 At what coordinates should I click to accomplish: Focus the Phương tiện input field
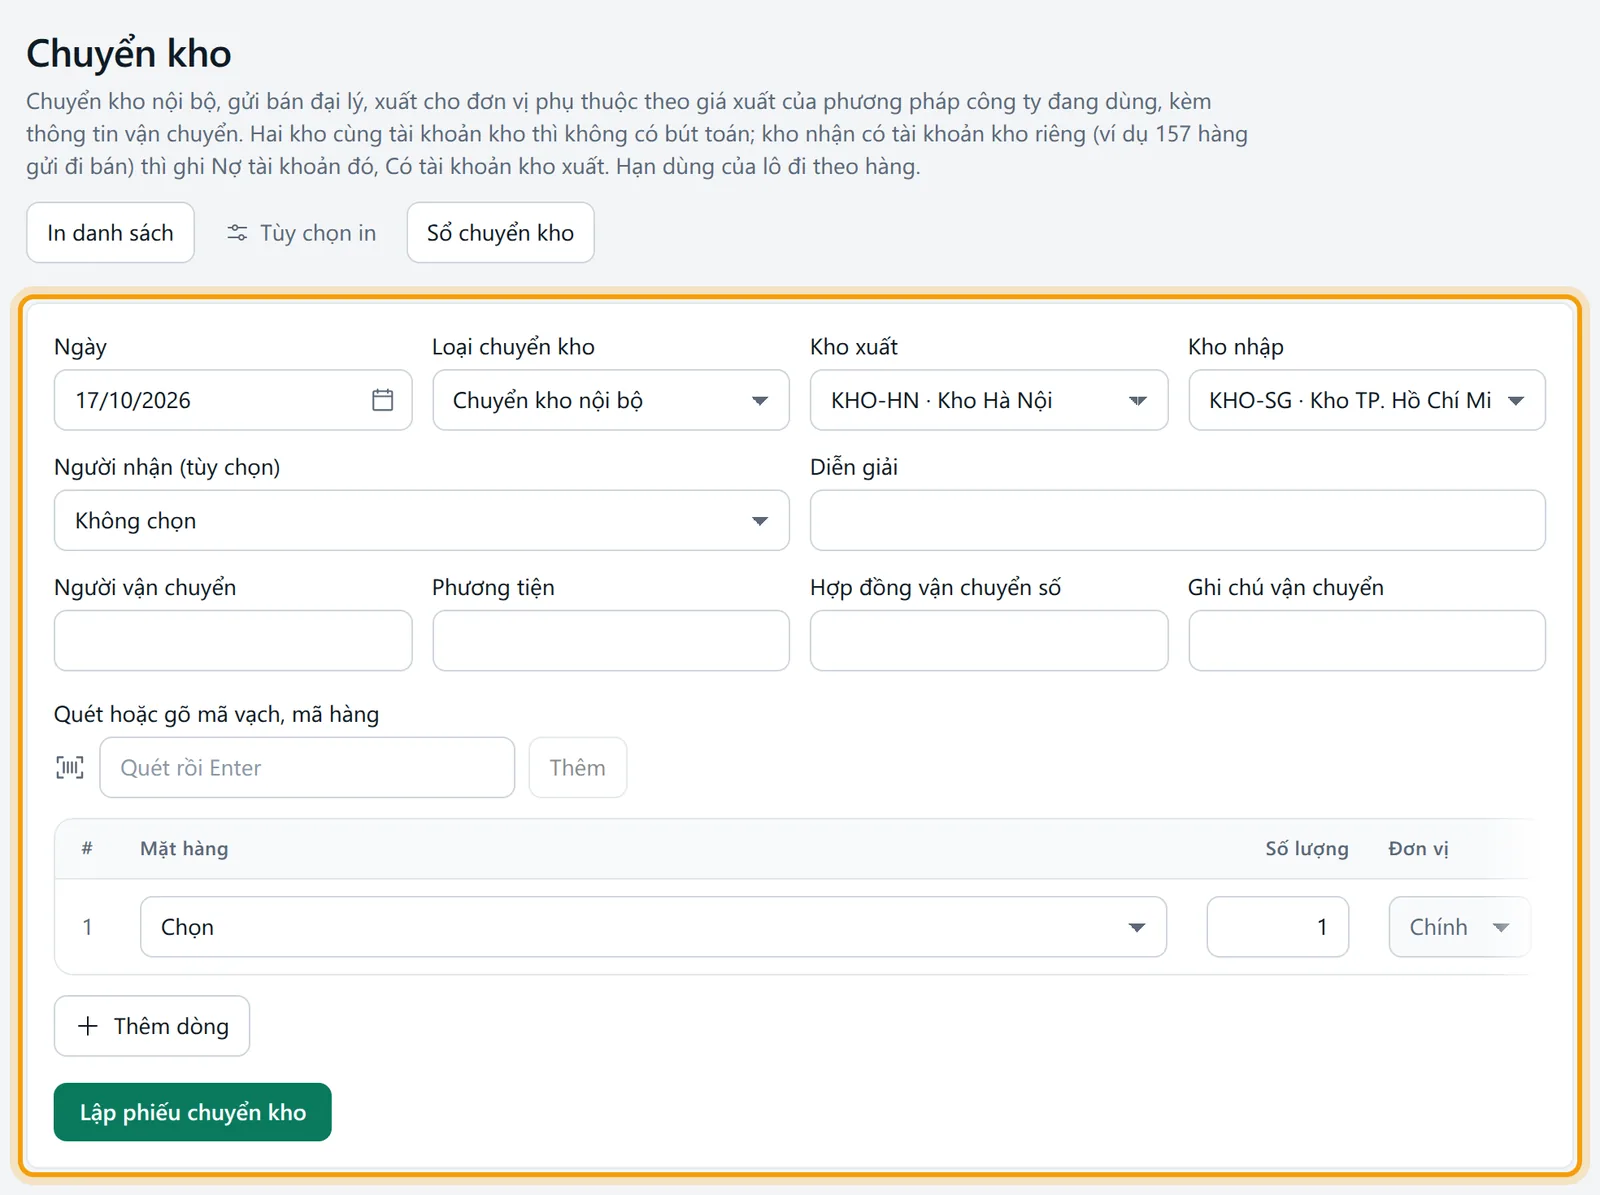tap(611, 640)
